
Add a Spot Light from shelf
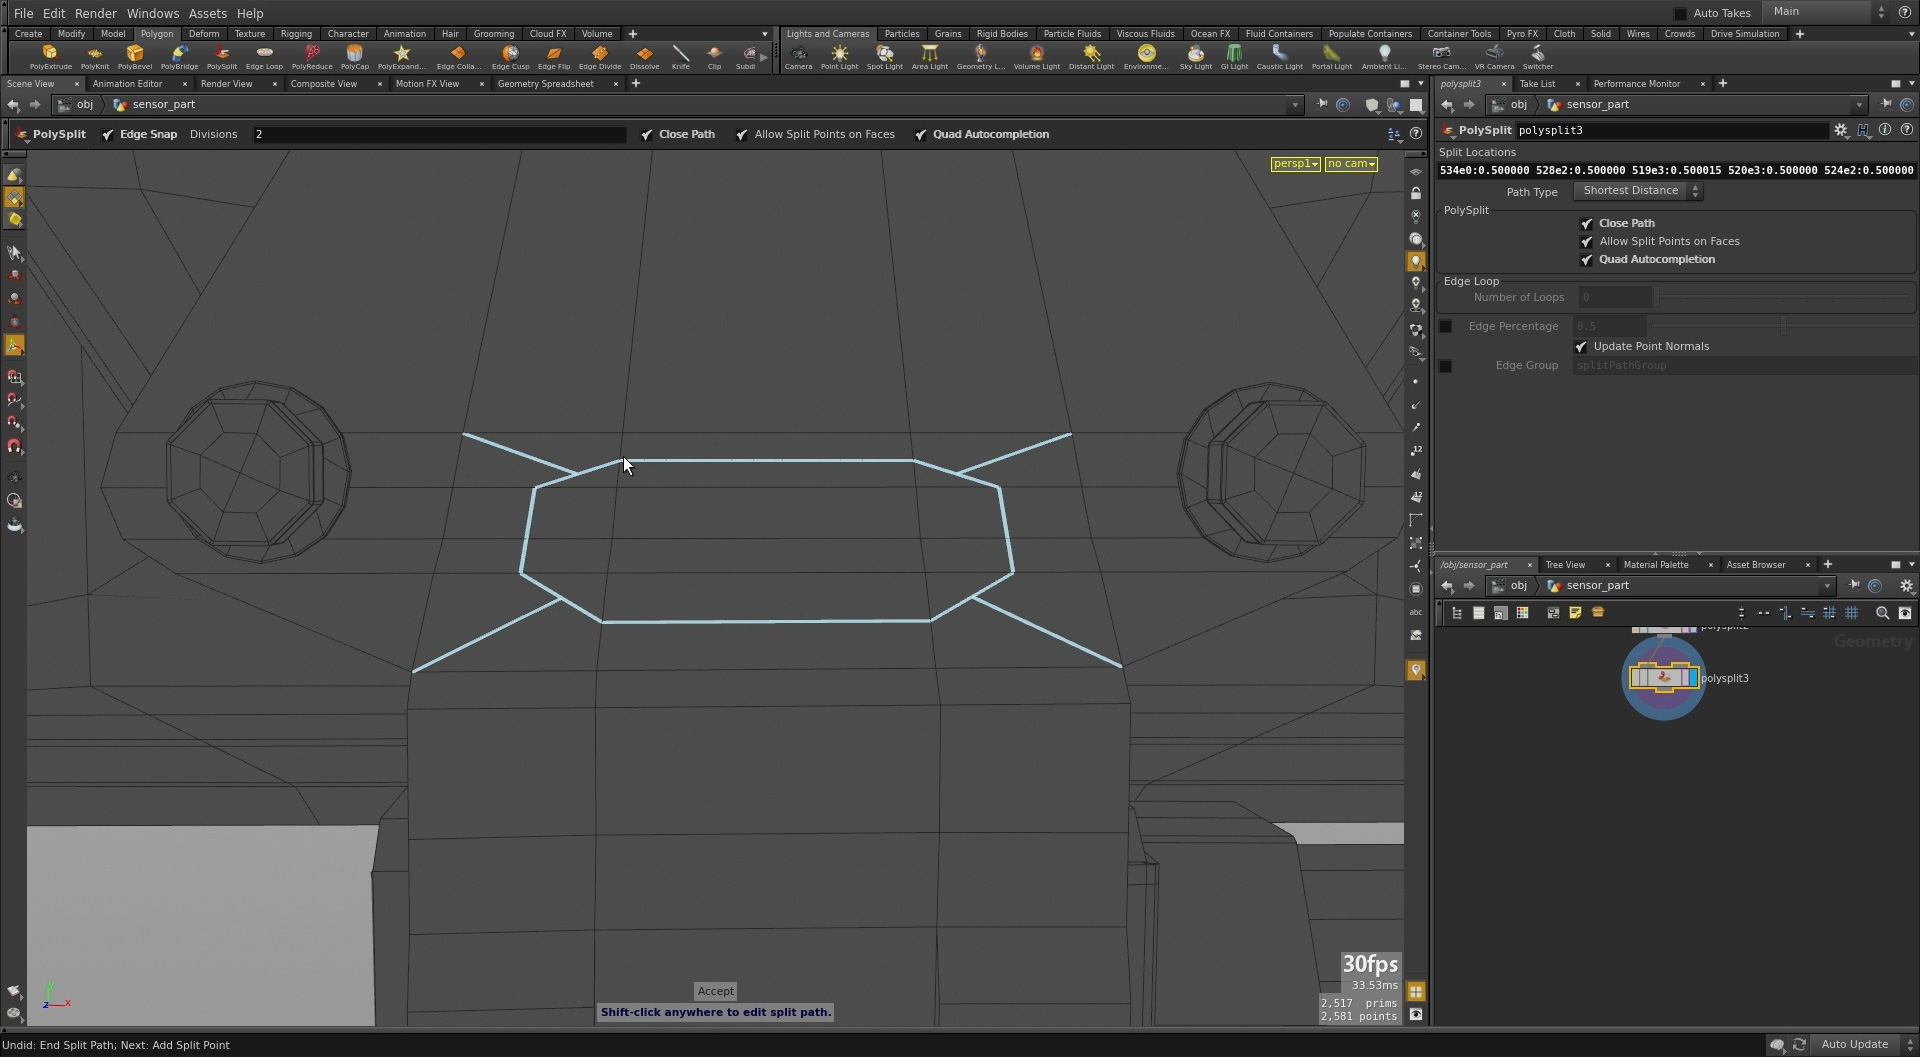point(884,57)
